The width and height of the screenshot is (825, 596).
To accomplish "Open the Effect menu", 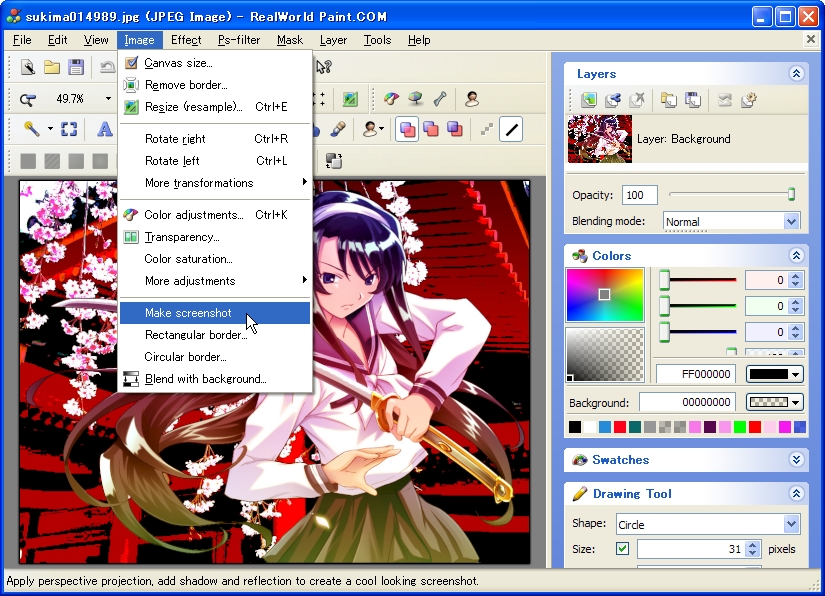I will point(186,40).
